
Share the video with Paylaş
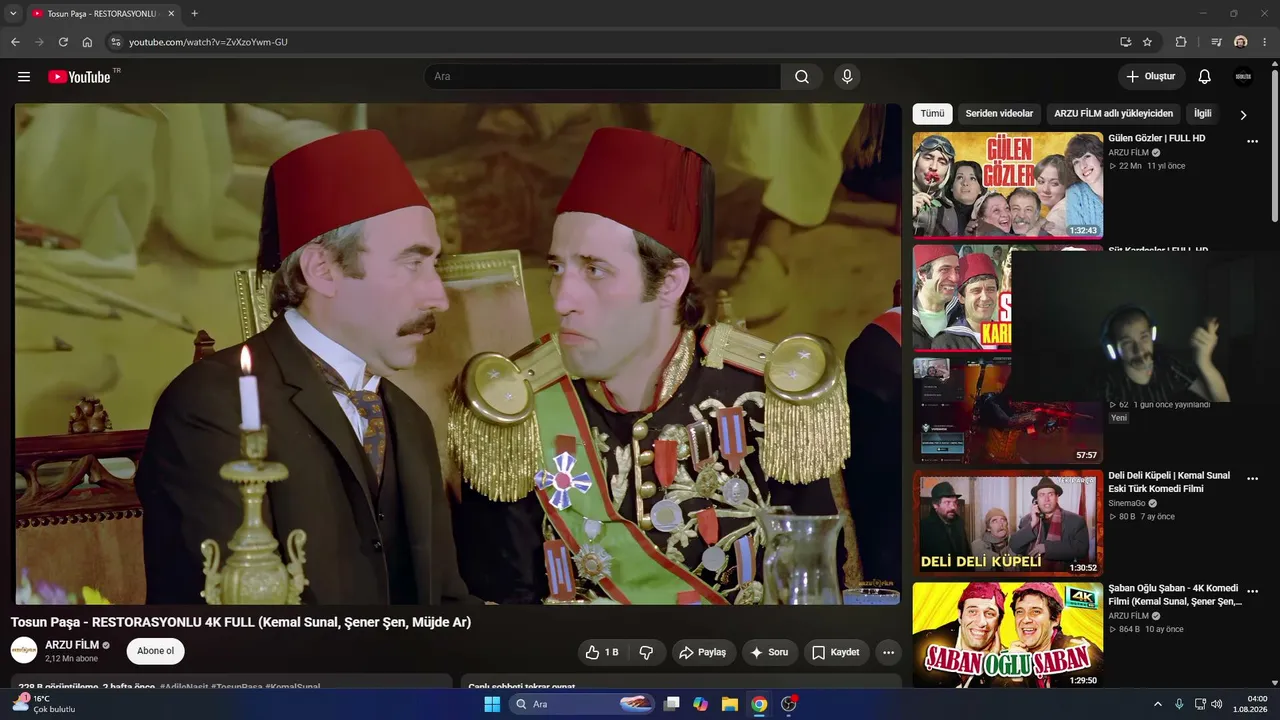[704, 652]
